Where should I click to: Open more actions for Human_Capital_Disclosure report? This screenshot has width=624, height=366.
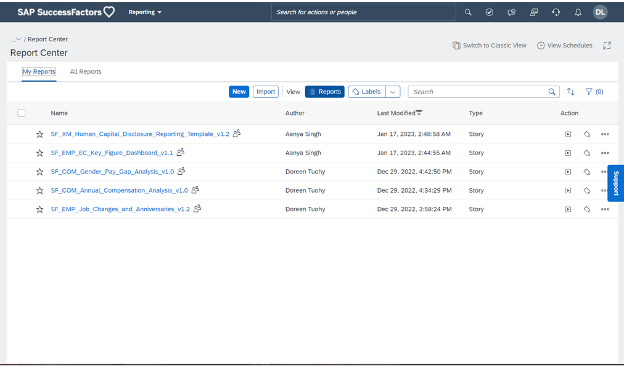point(605,134)
